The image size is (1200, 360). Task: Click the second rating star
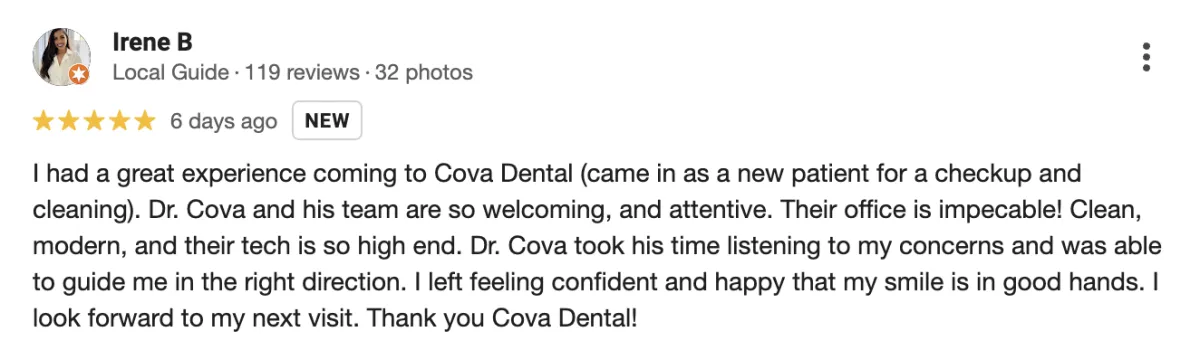pos(68,121)
